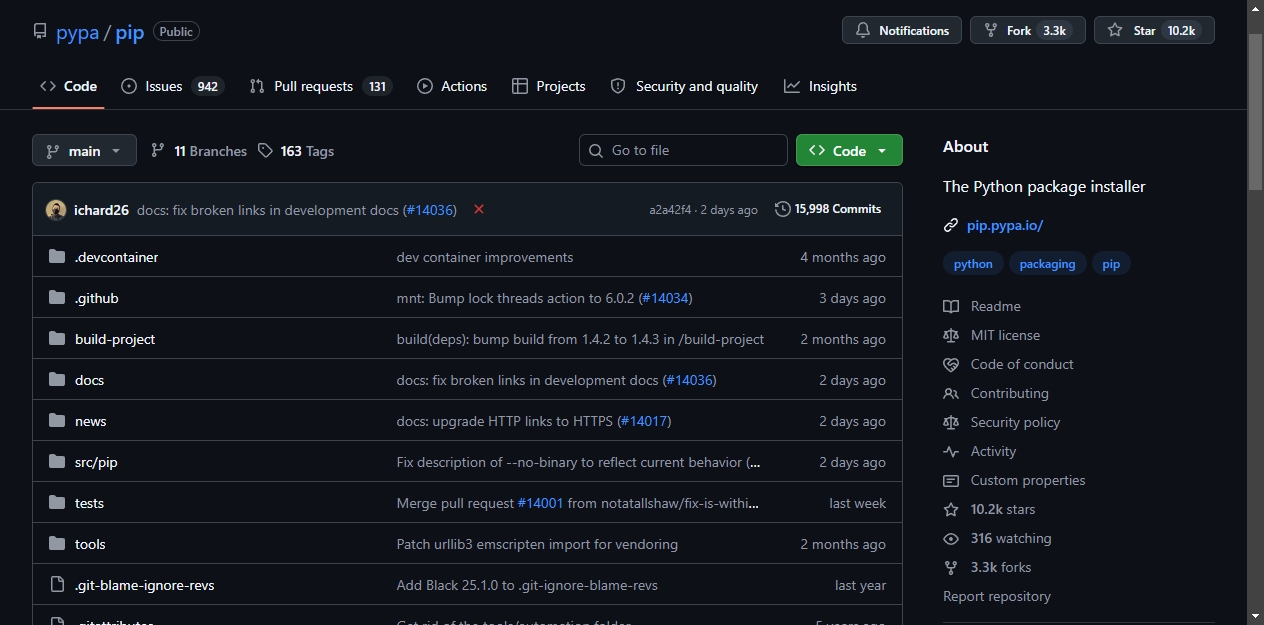Select the Security and quality tab

coord(684,86)
